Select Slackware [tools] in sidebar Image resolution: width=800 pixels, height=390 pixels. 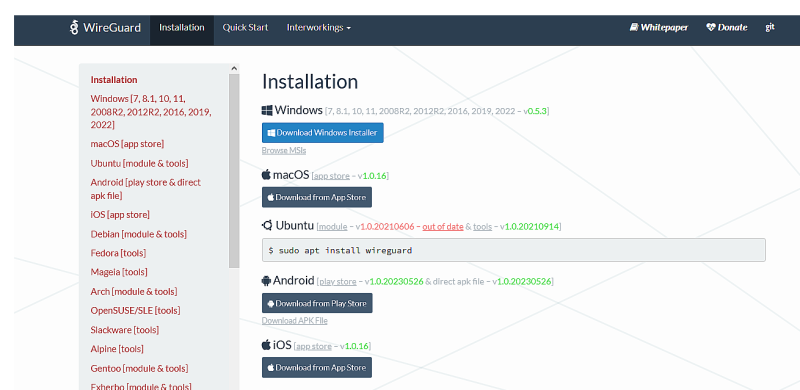tap(125, 330)
